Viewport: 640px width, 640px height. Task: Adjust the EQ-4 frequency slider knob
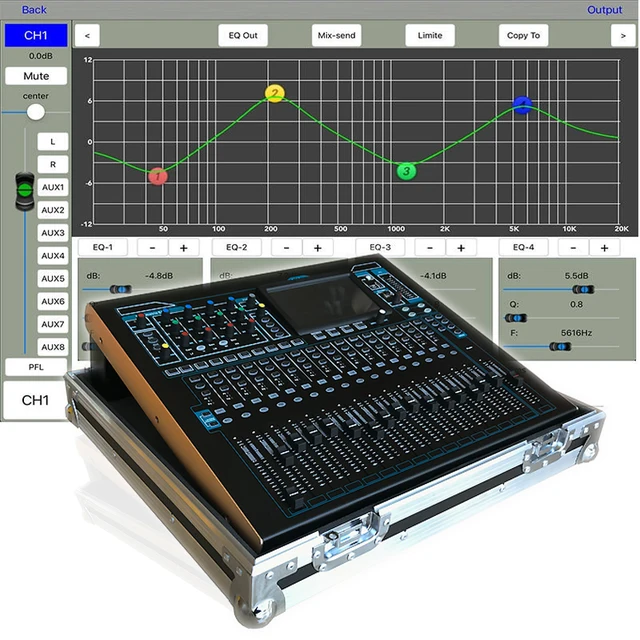560,347
